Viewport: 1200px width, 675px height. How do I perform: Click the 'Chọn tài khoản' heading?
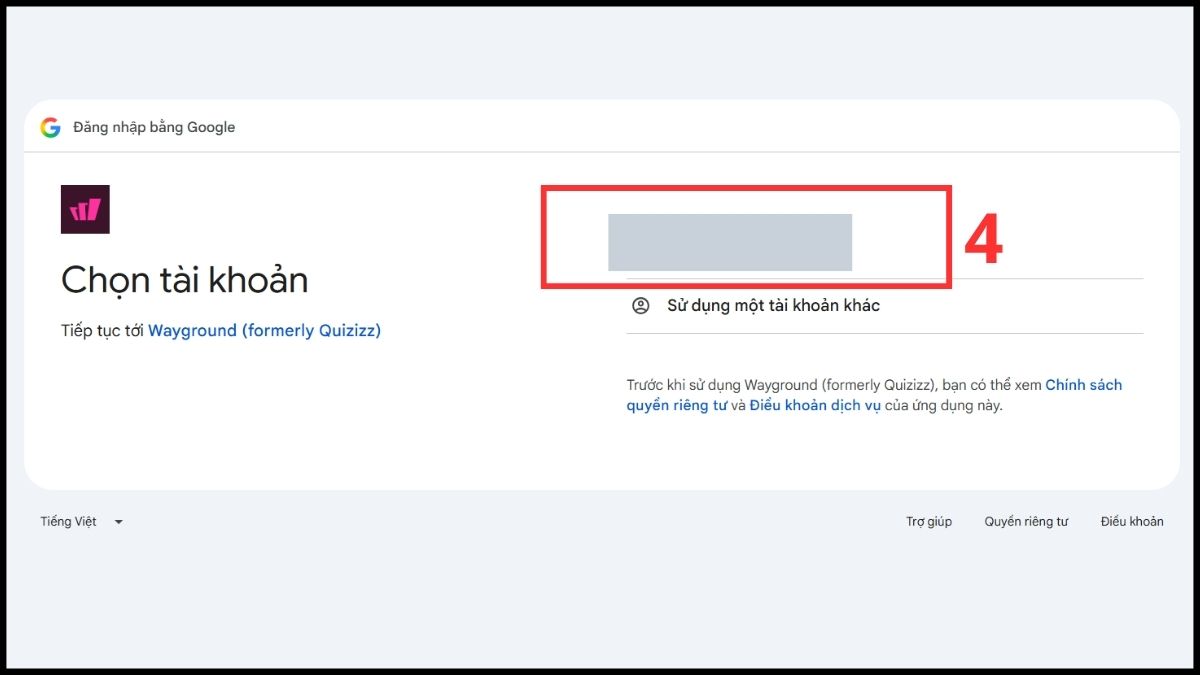pos(184,280)
